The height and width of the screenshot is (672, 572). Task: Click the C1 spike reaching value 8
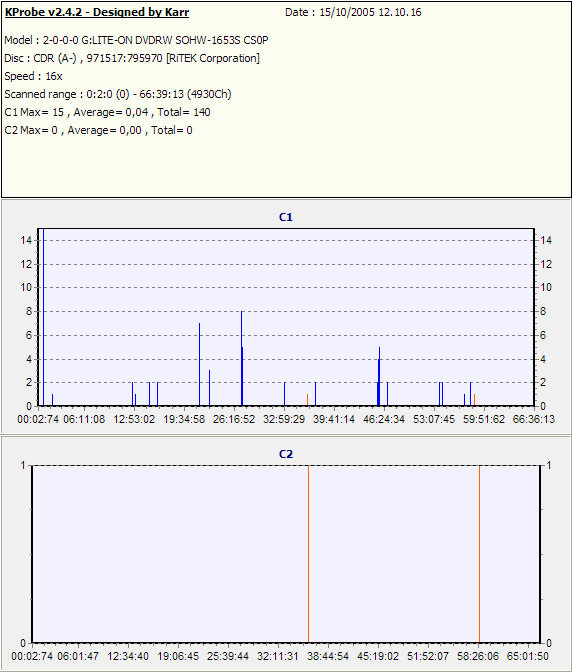[x=242, y=358]
